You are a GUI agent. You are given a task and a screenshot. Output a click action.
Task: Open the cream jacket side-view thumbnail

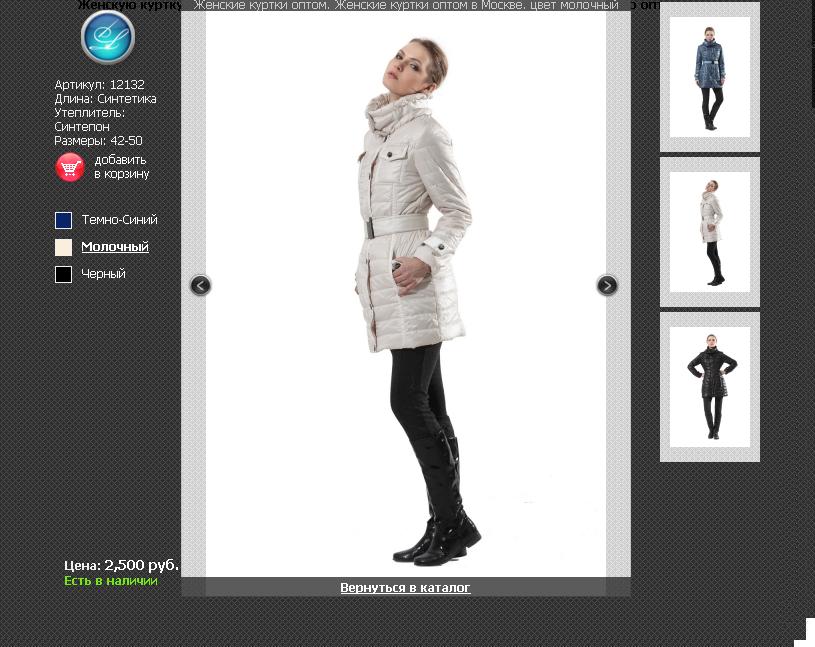(x=710, y=232)
